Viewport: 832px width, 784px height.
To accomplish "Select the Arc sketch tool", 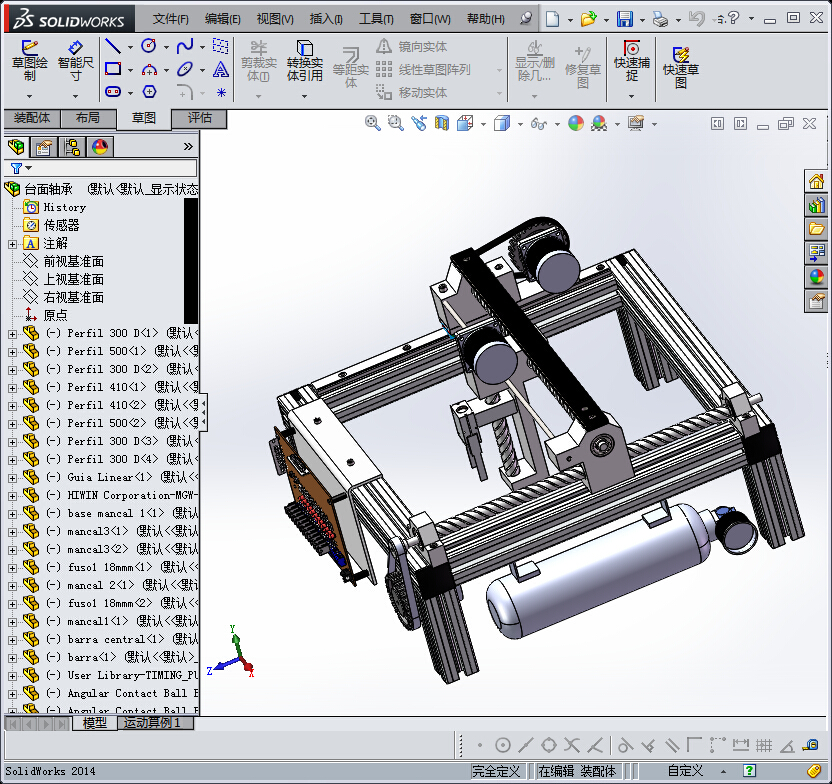I will [x=149, y=69].
